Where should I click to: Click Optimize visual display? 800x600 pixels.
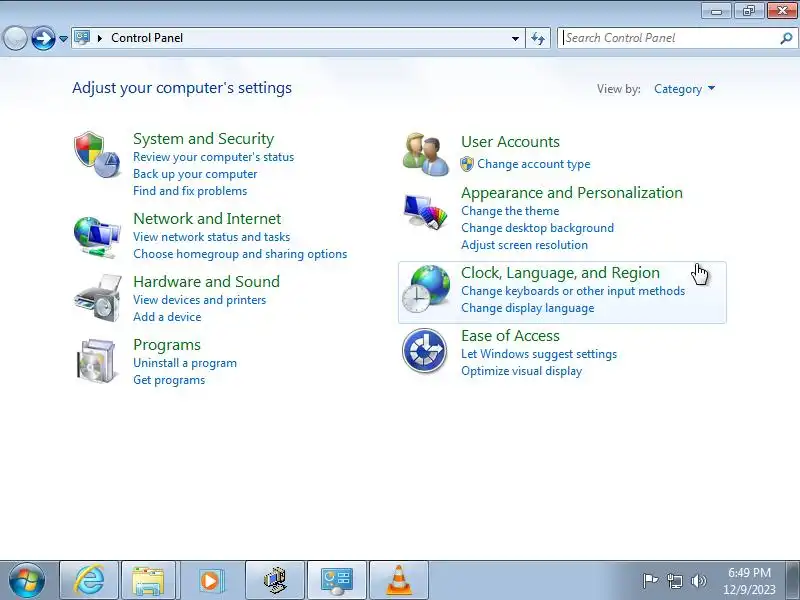point(521,371)
